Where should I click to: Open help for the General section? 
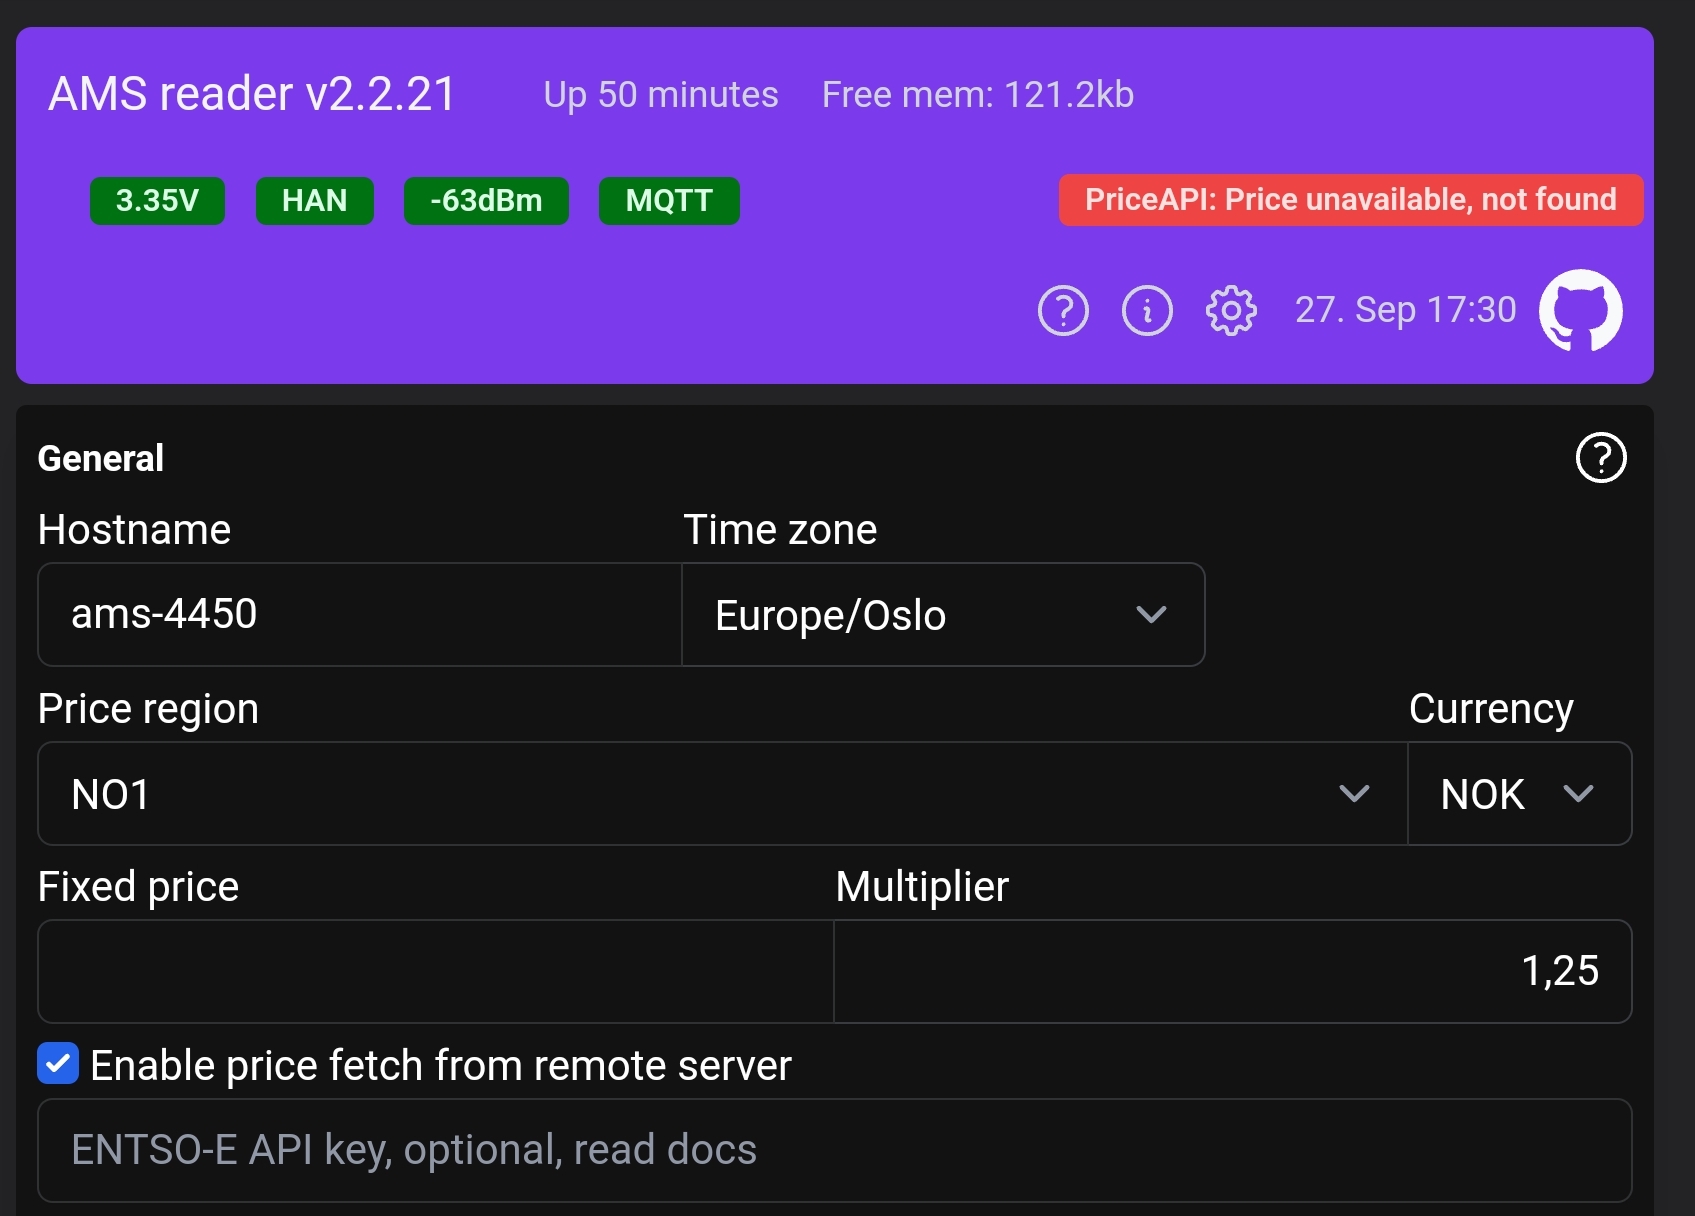point(1601,458)
